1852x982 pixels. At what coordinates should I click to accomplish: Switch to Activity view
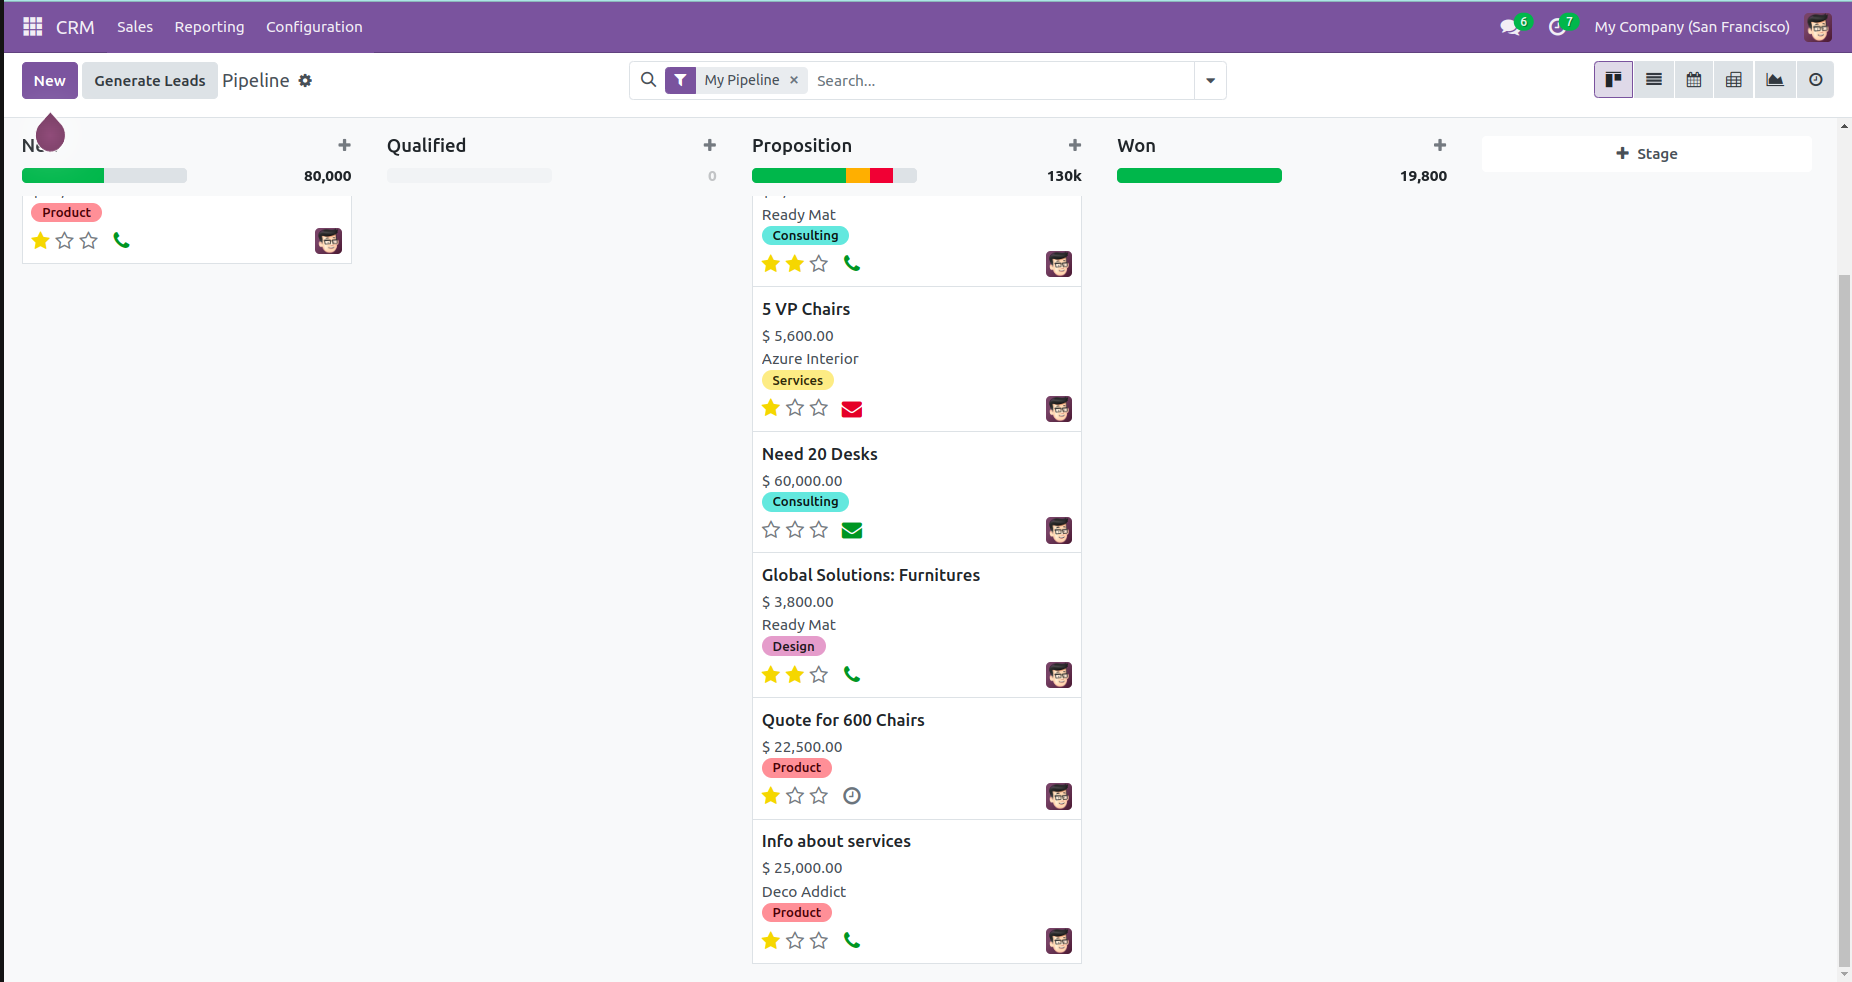click(1816, 80)
